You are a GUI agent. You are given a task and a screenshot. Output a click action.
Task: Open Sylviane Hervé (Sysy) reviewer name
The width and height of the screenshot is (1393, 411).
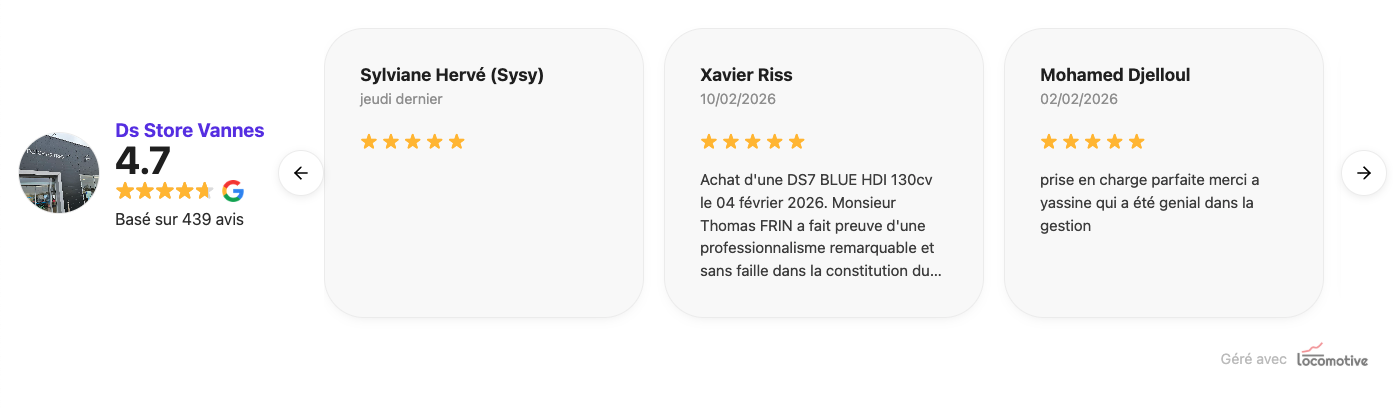(452, 75)
